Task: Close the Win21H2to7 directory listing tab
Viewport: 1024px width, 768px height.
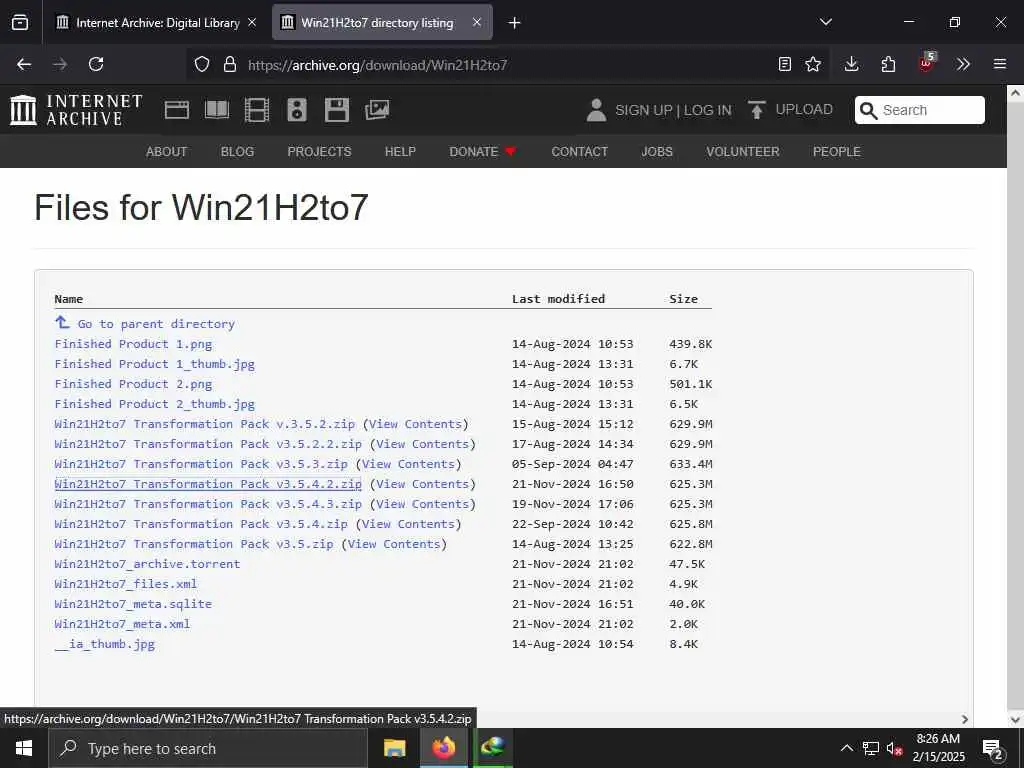Action: point(477,22)
